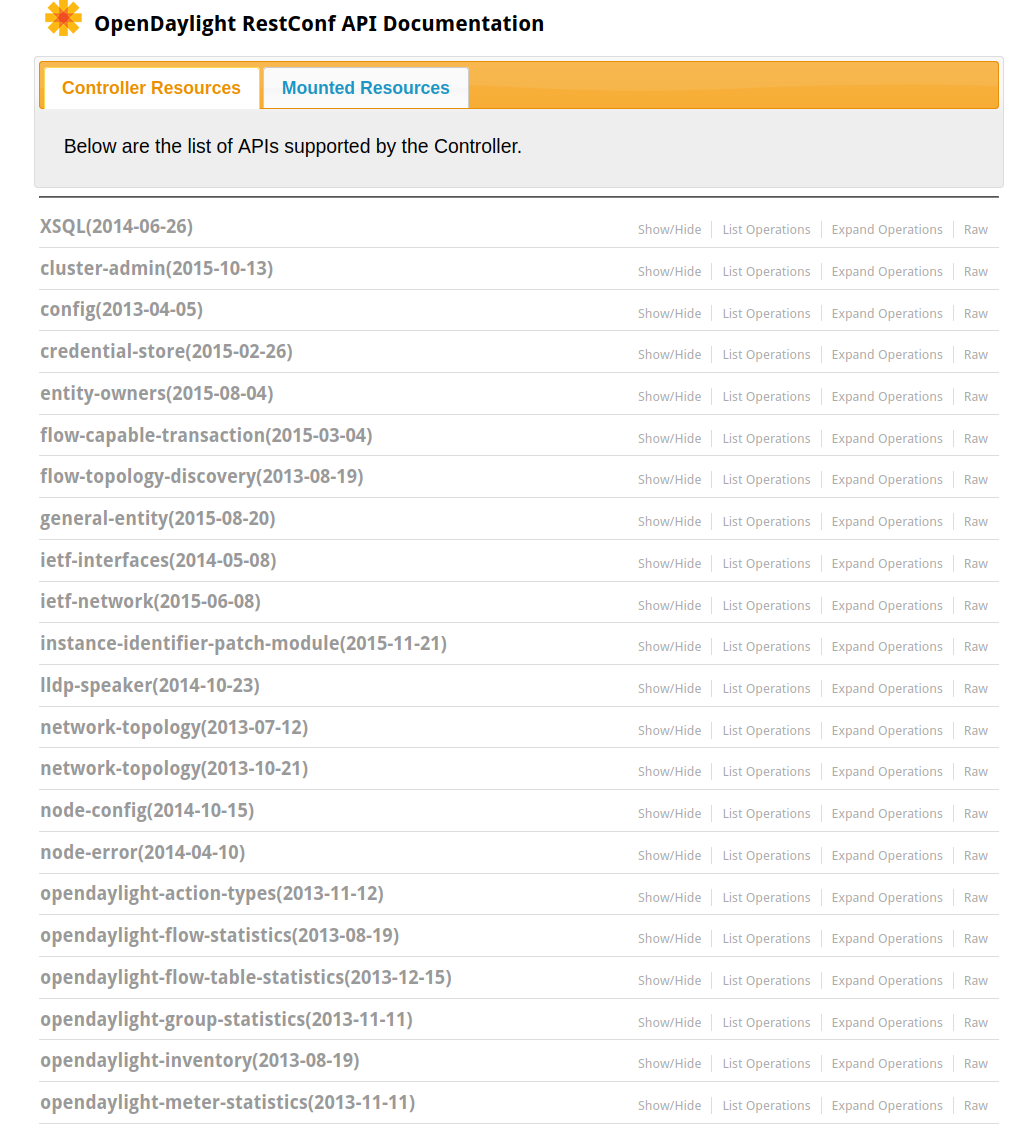1013x1124 pixels.
Task: Toggle Show/Hide for credential-store row
Action: (670, 355)
